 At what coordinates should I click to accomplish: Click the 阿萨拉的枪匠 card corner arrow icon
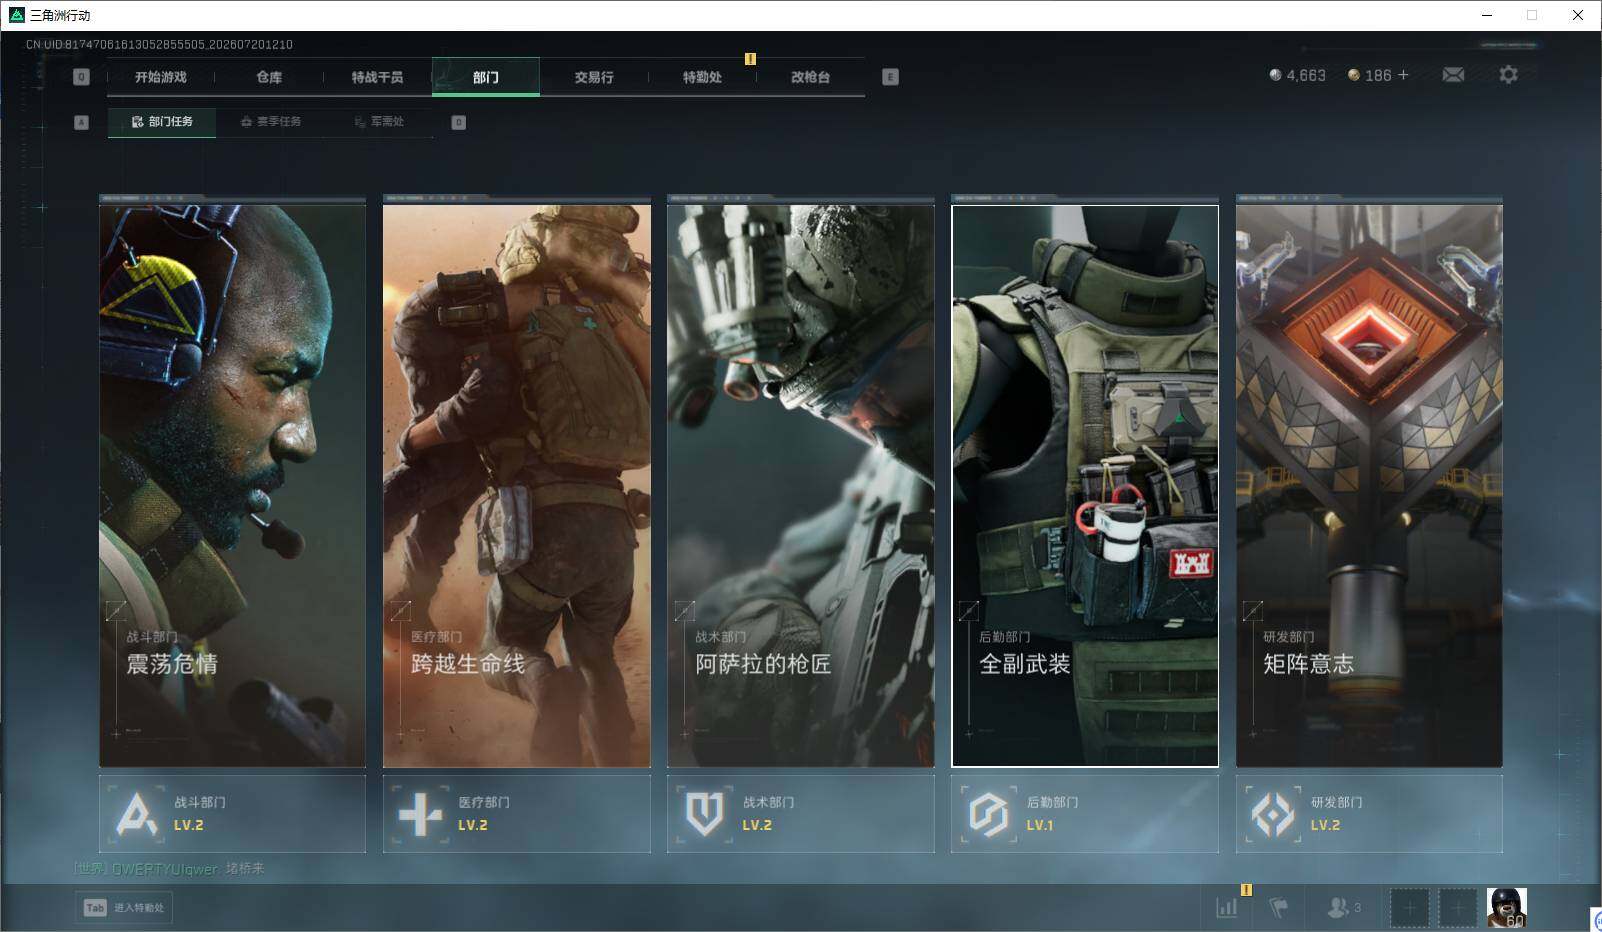point(684,610)
